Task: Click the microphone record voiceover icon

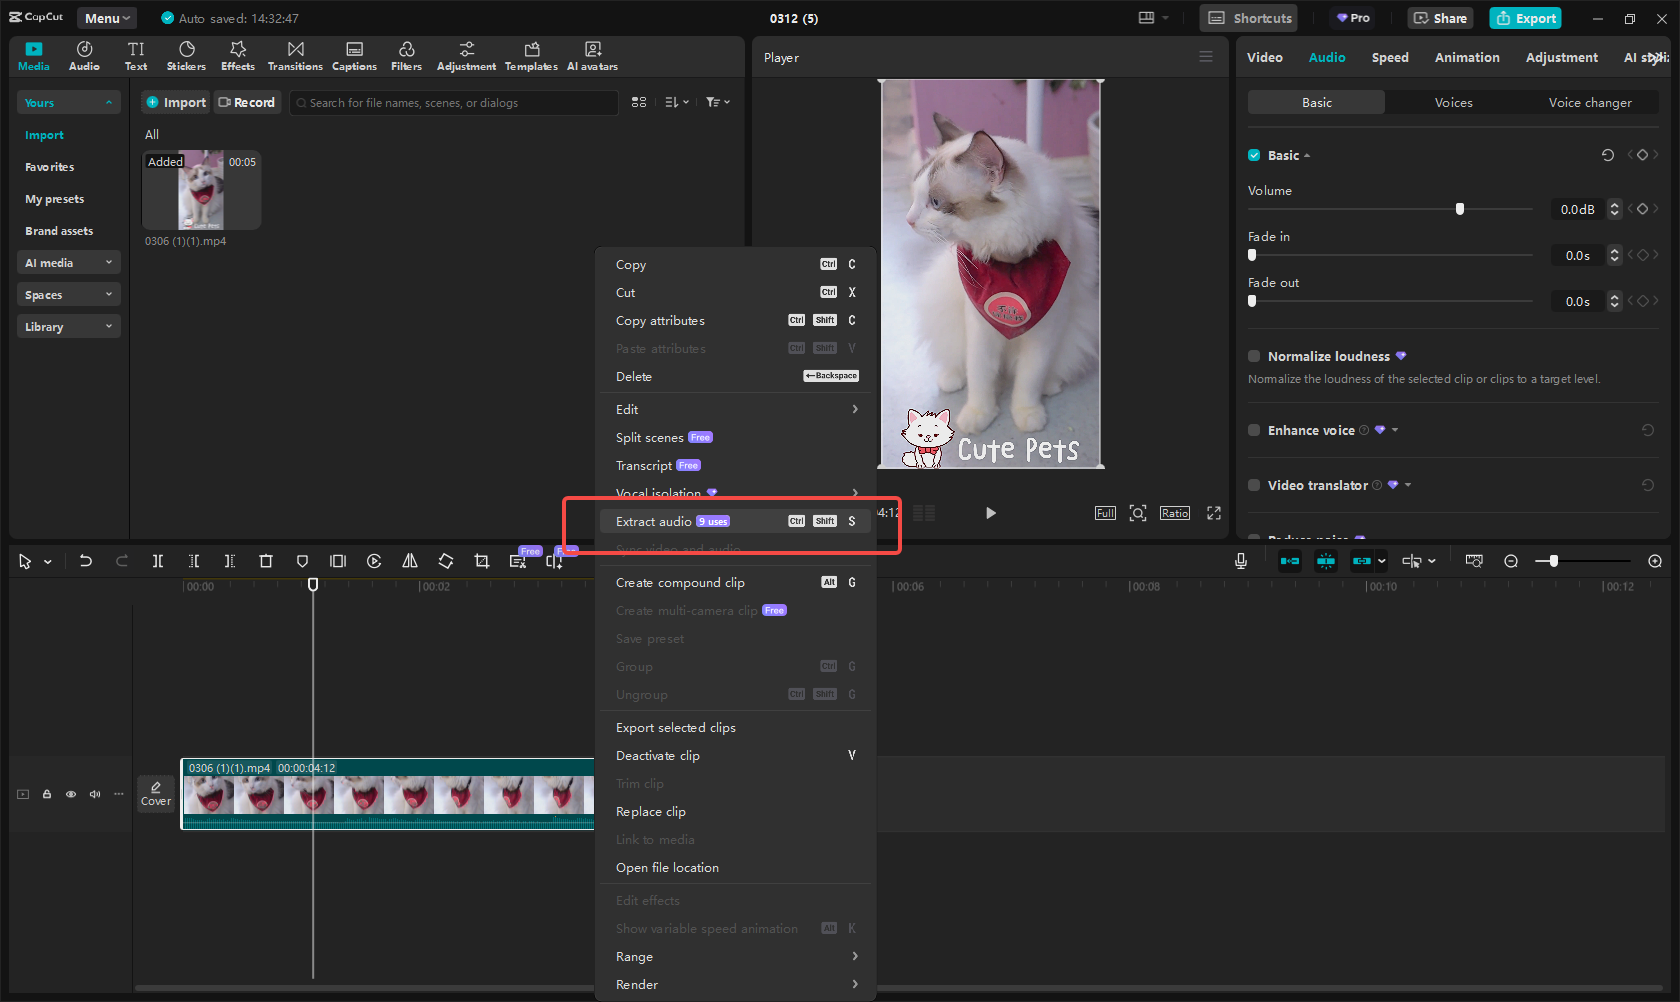Action: 1241,562
